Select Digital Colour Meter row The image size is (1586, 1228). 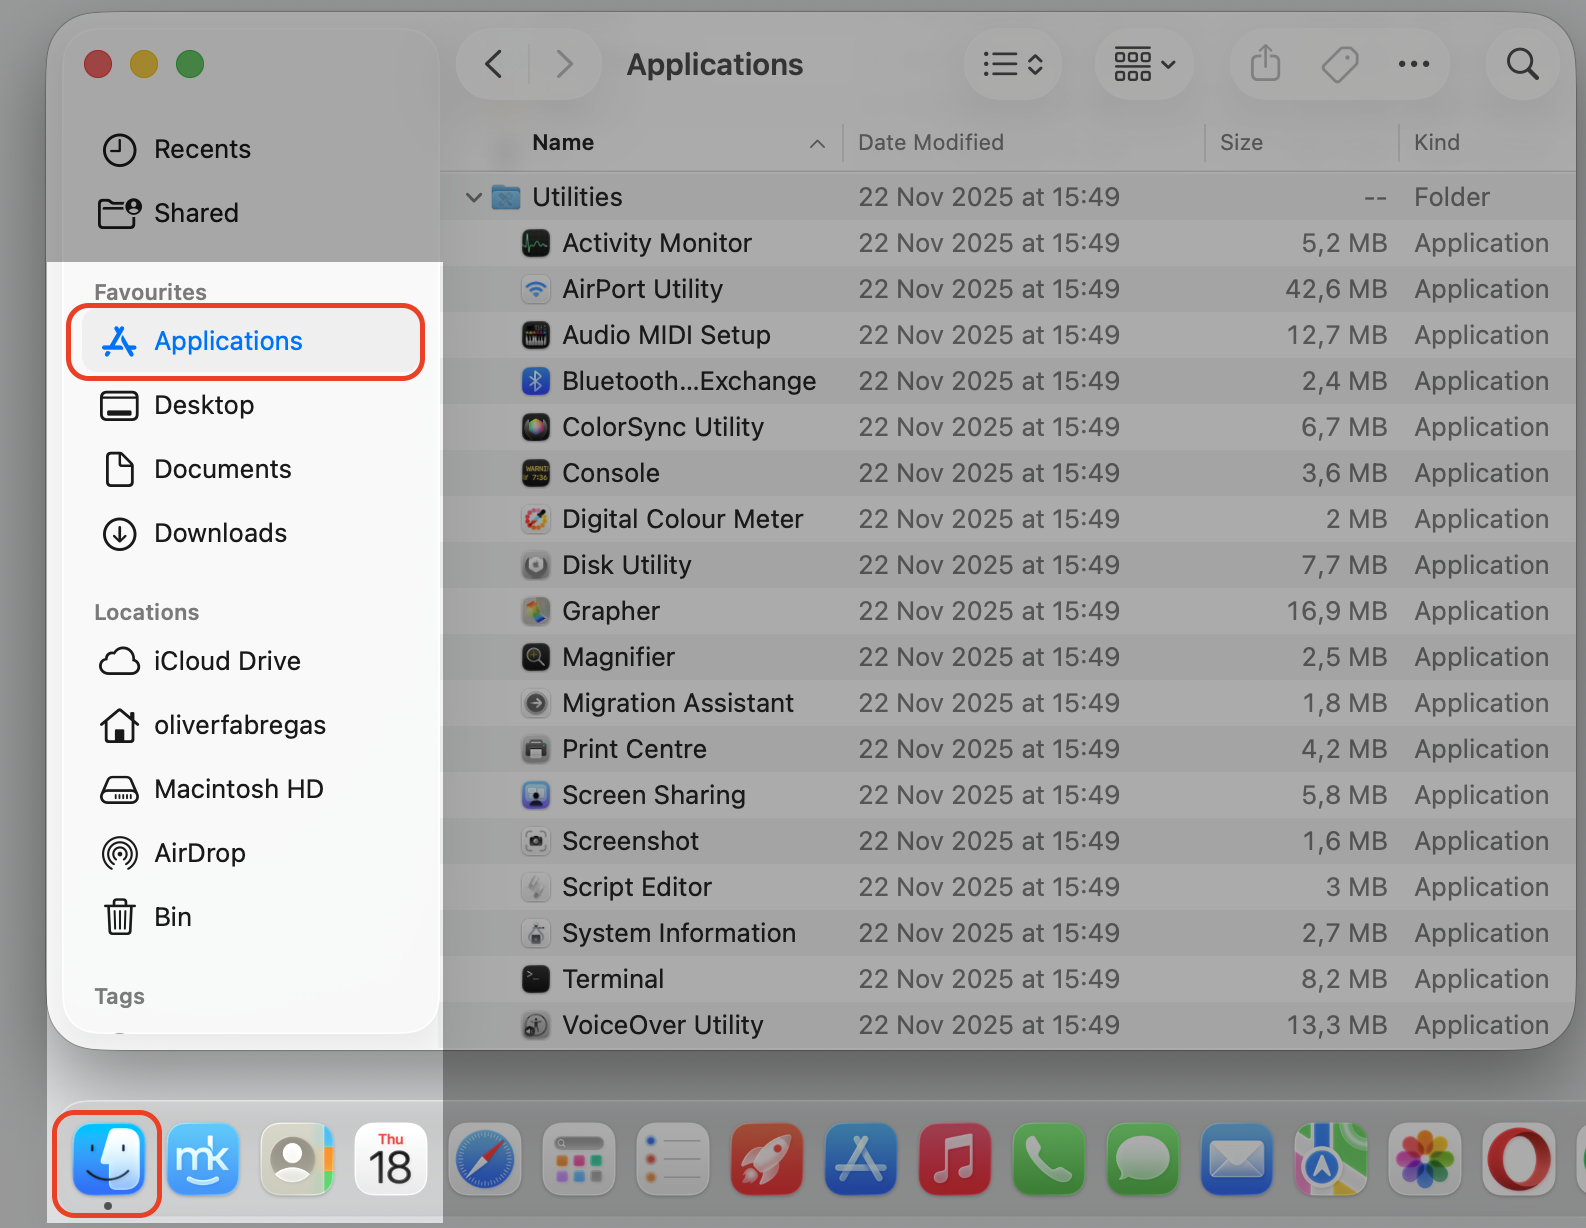click(x=1008, y=519)
